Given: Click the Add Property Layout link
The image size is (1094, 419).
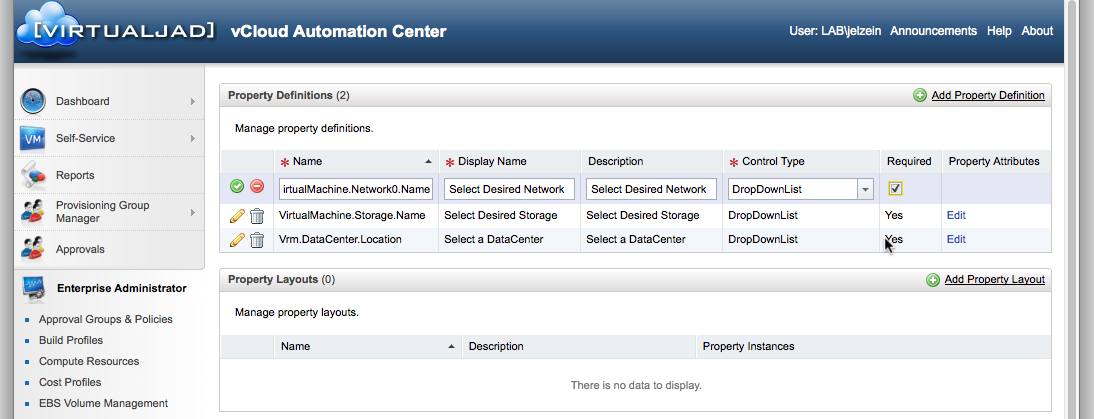Looking at the screenshot, I should click(x=994, y=280).
